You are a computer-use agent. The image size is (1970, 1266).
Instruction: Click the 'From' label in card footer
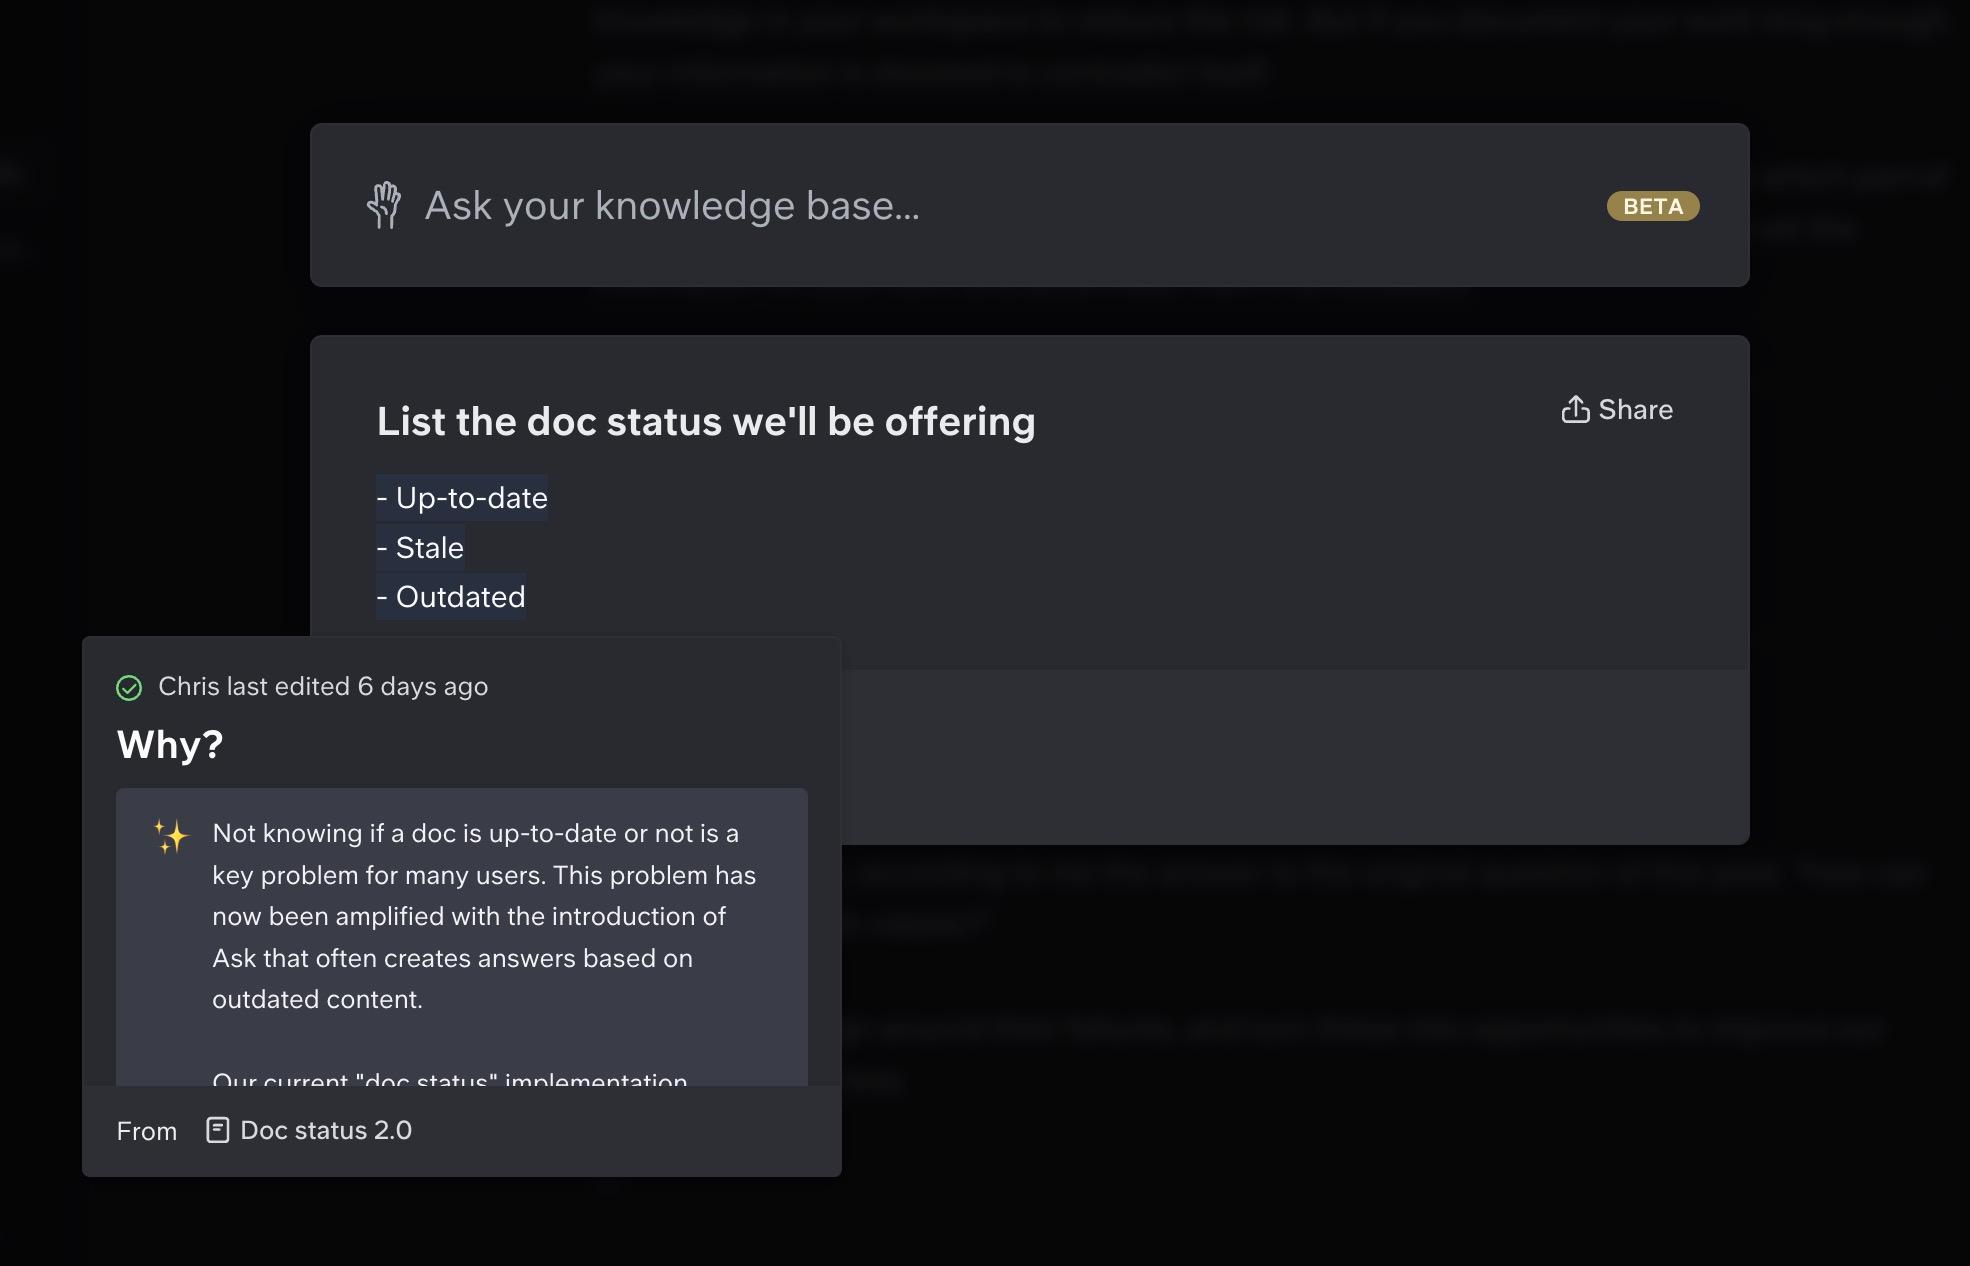[x=146, y=1131]
